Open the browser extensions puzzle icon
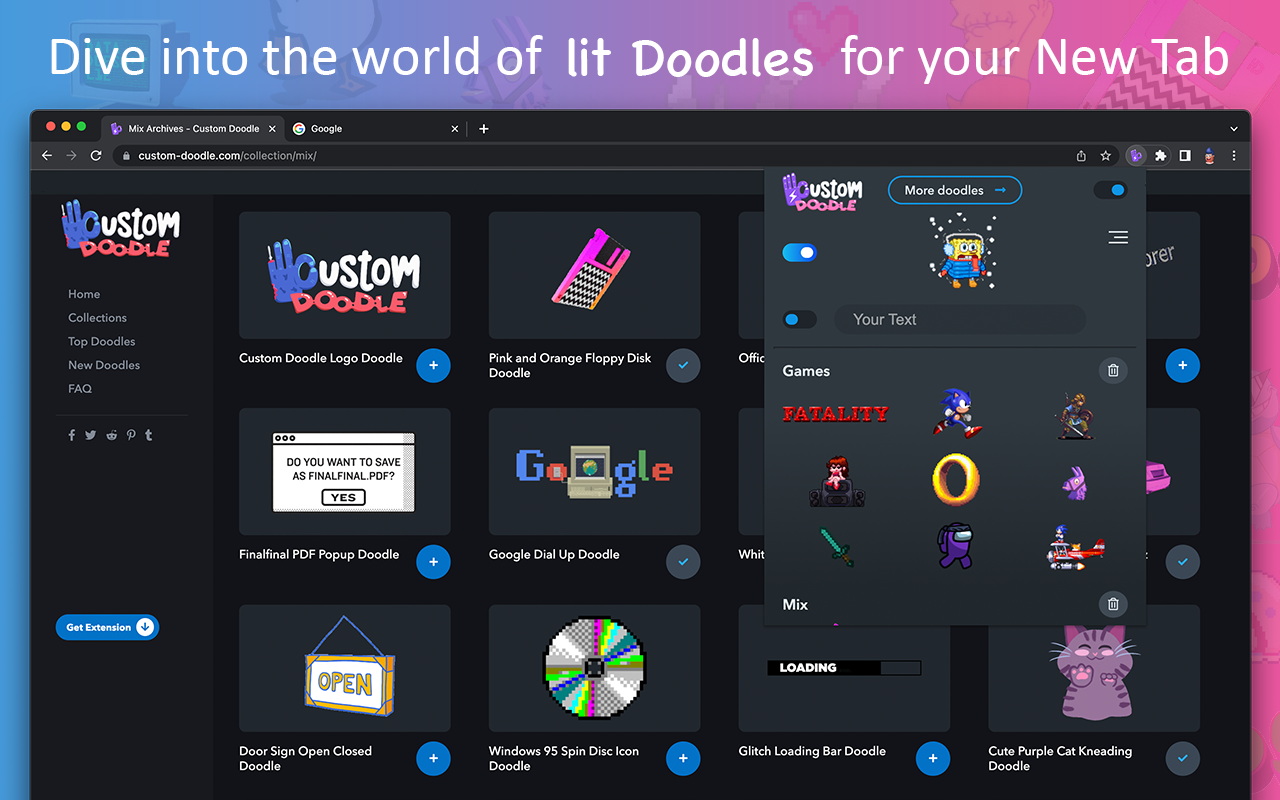 pos(1161,156)
